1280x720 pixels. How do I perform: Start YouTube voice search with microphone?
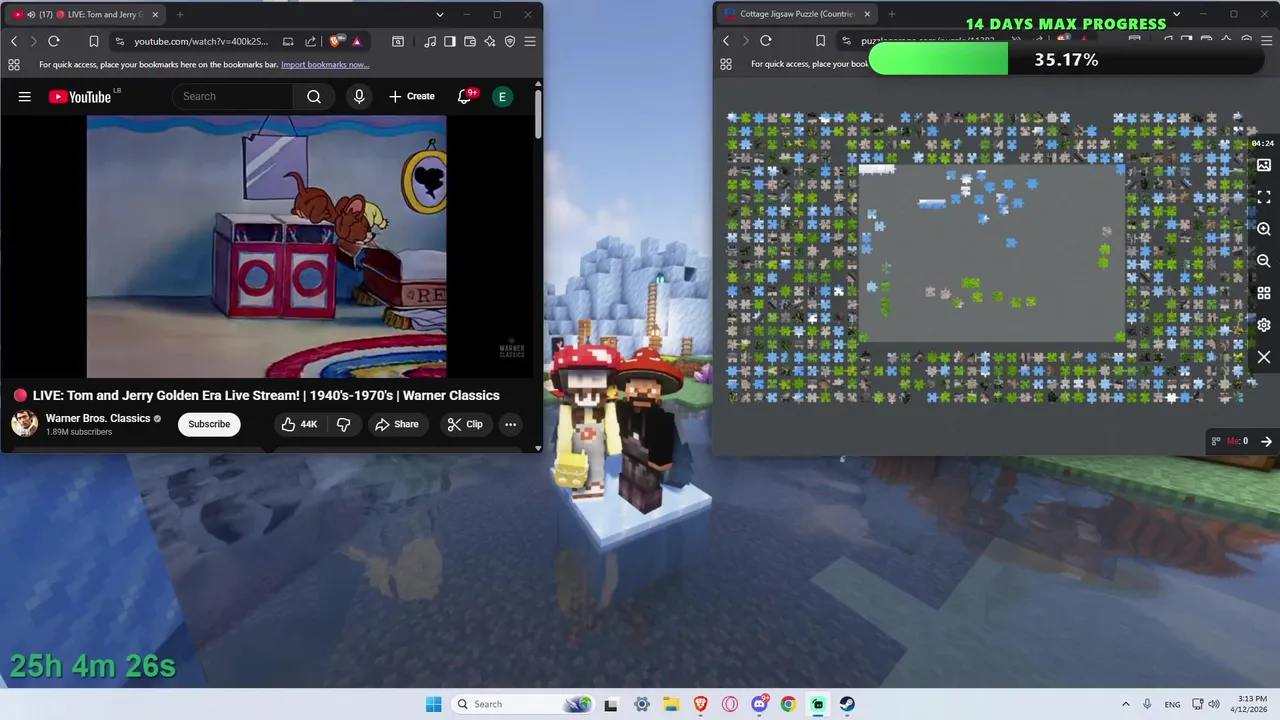pyautogui.click(x=359, y=96)
